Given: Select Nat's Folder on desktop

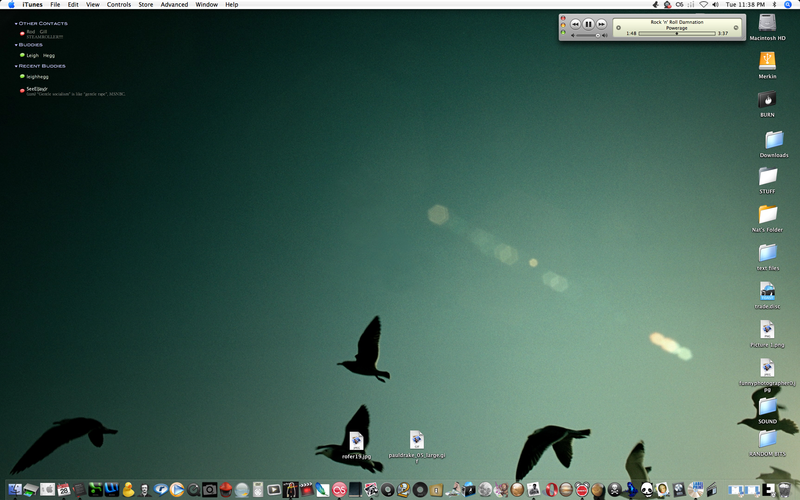Looking at the screenshot, I should 767,214.
